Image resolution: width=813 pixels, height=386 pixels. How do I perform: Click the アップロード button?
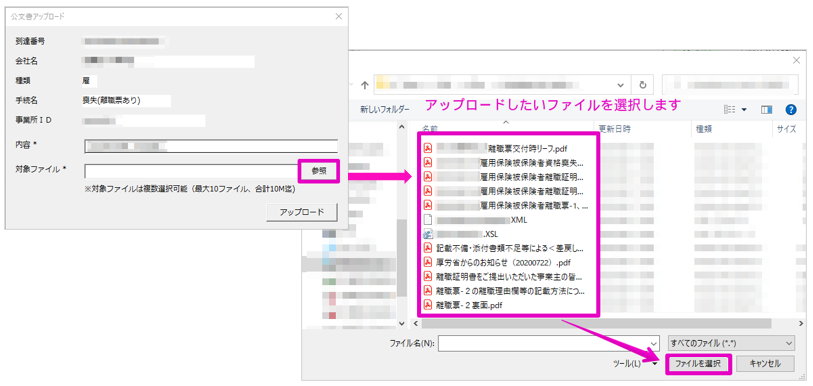(x=302, y=212)
